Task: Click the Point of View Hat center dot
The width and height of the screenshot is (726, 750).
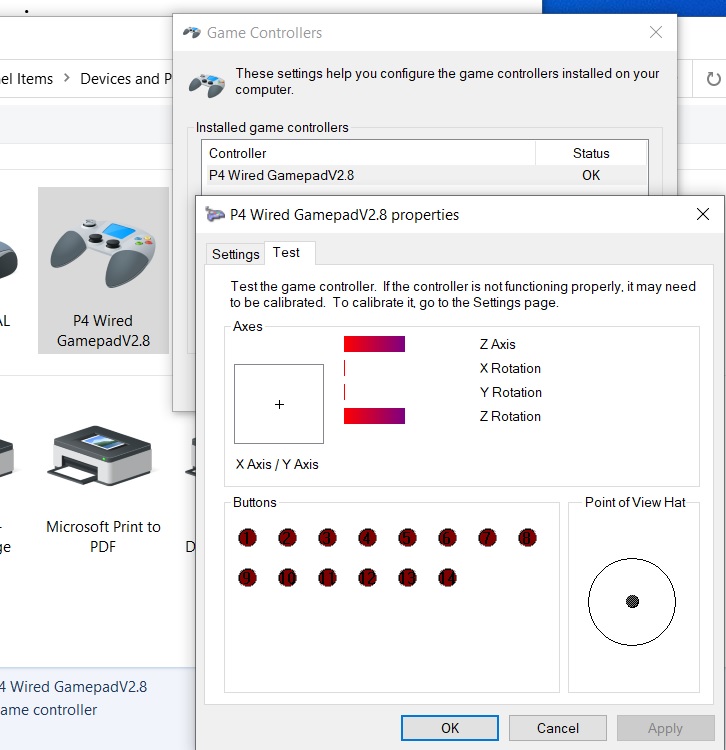Action: coord(632,601)
